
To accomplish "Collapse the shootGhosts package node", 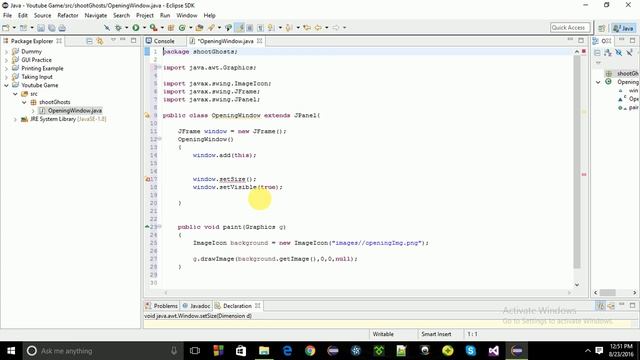I will 24,102.
